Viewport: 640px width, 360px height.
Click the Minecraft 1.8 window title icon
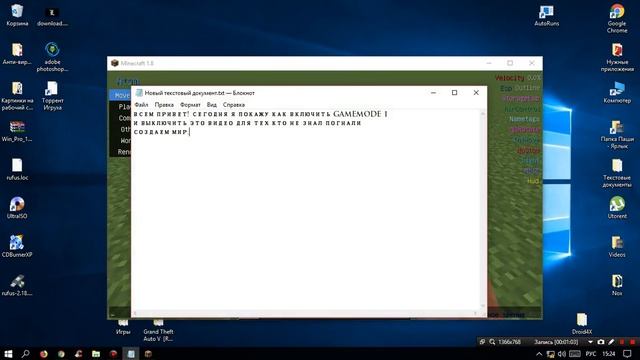[115, 63]
